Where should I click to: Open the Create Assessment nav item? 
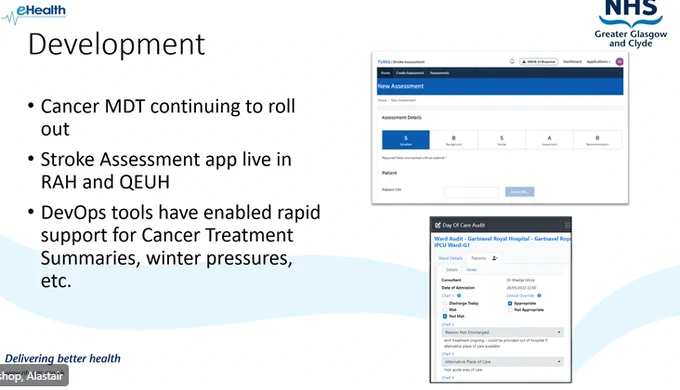click(x=409, y=73)
